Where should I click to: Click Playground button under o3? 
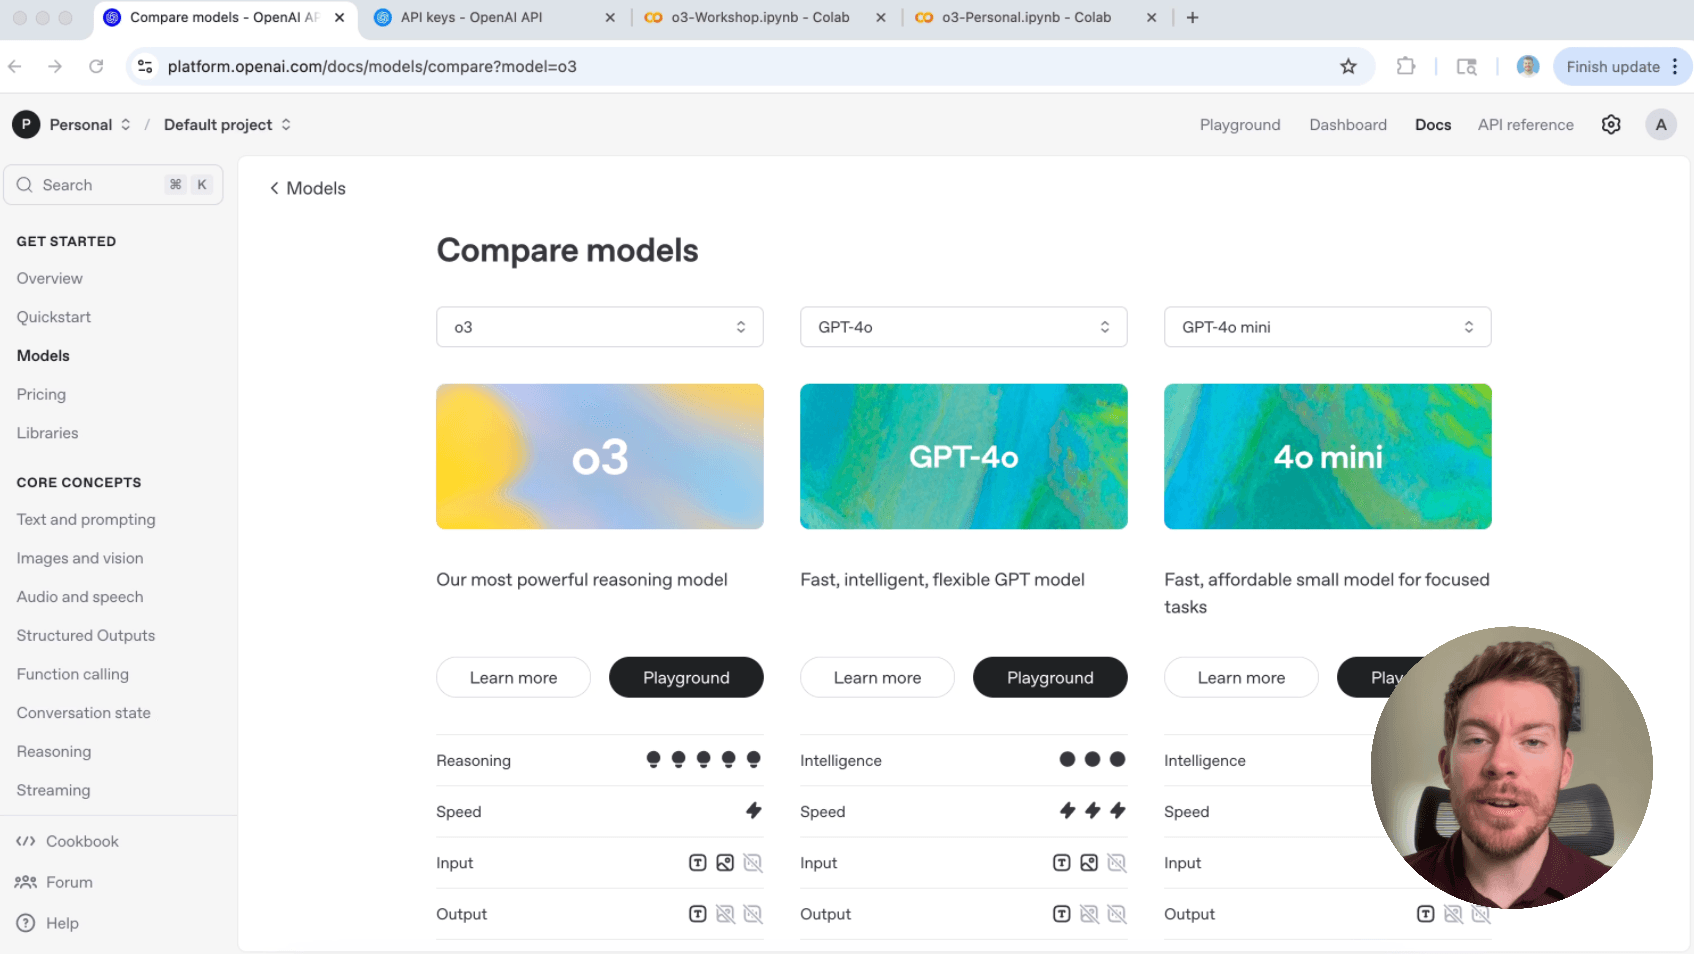(686, 678)
